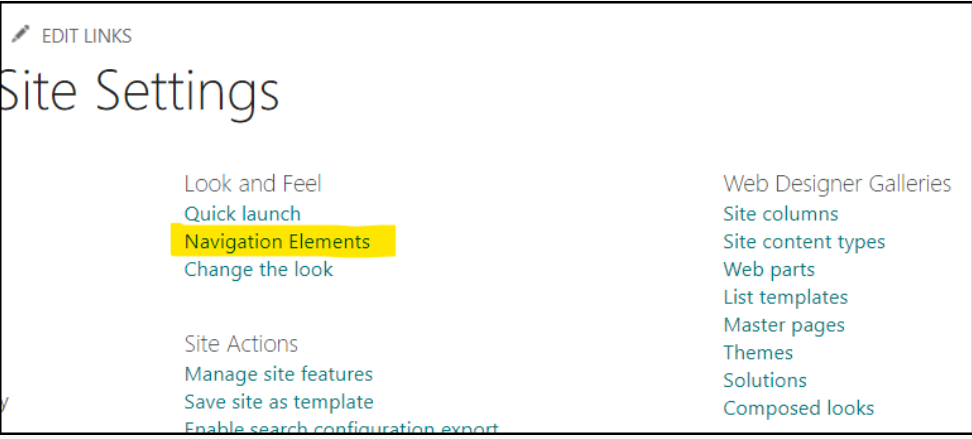This screenshot has height=439, width=972.
Task: Click the Web Designer Galleries heading
Action: 837,184
